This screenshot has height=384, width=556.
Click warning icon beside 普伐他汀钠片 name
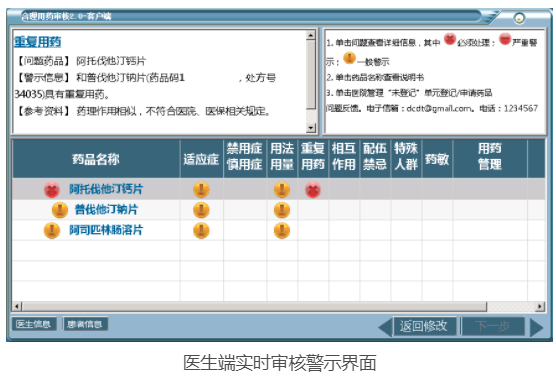pos(60,210)
